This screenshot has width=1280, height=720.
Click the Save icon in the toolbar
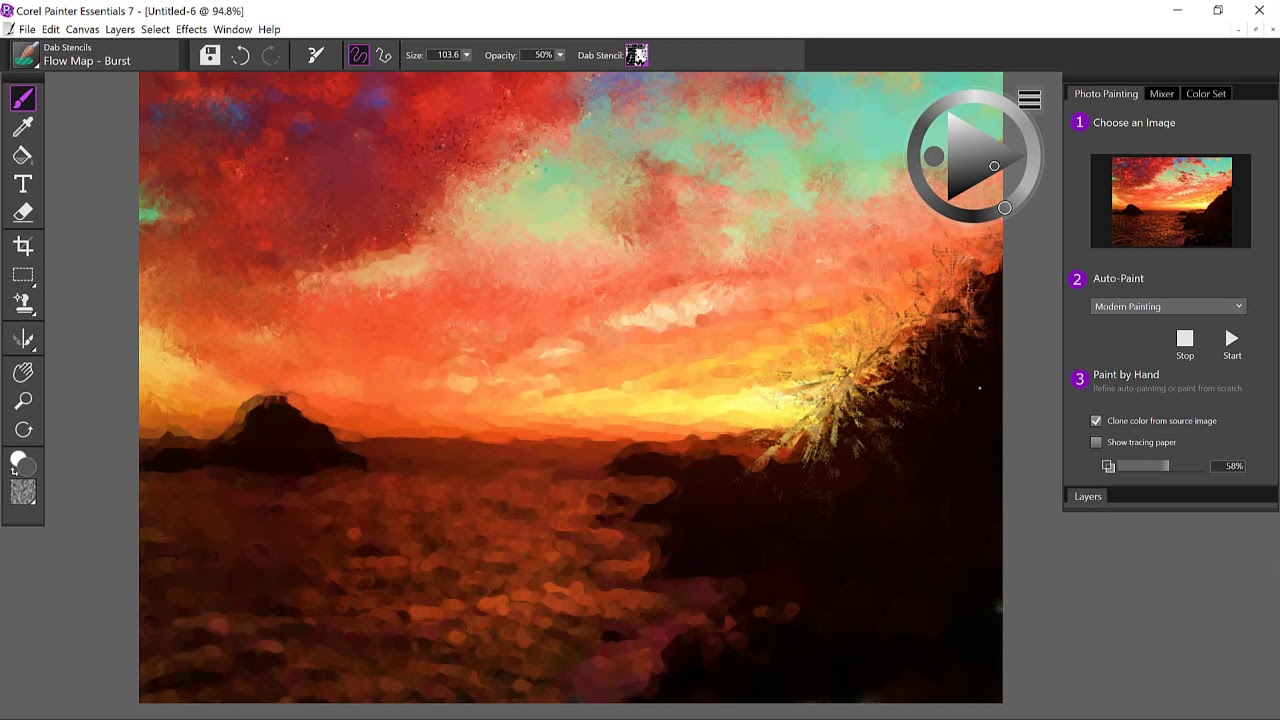click(x=209, y=55)
